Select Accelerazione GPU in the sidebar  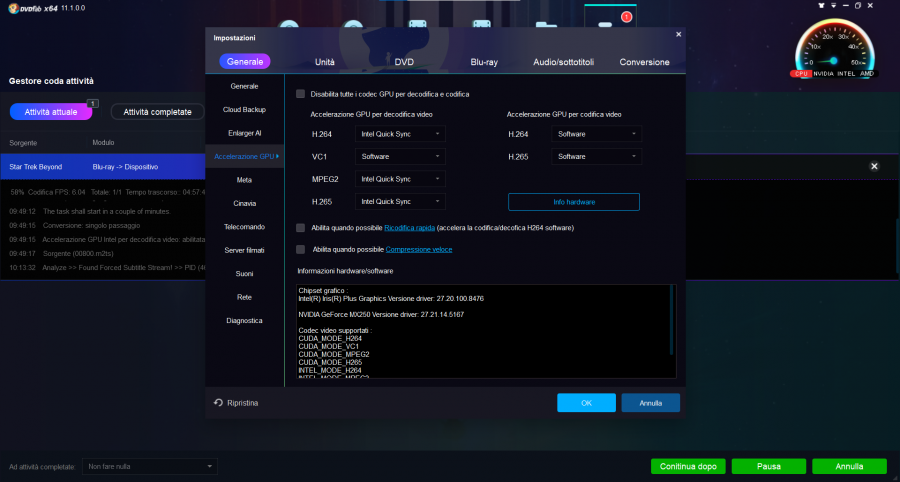tap(245, 156)
